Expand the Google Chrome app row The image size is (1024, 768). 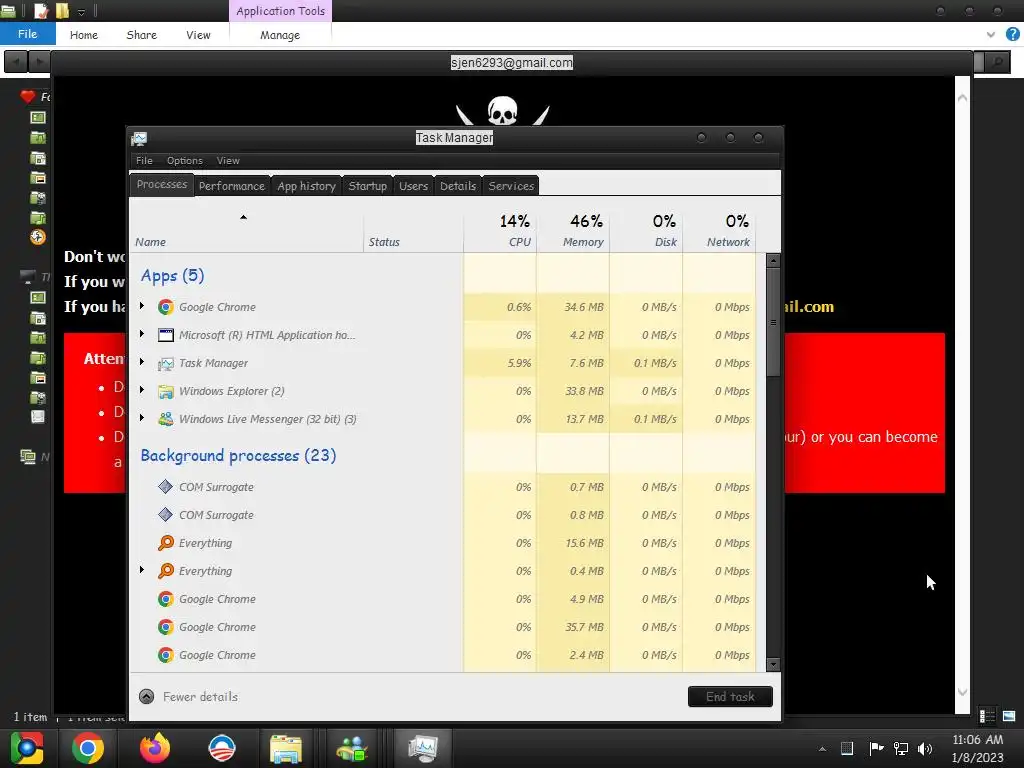click(x=142, y=306)
